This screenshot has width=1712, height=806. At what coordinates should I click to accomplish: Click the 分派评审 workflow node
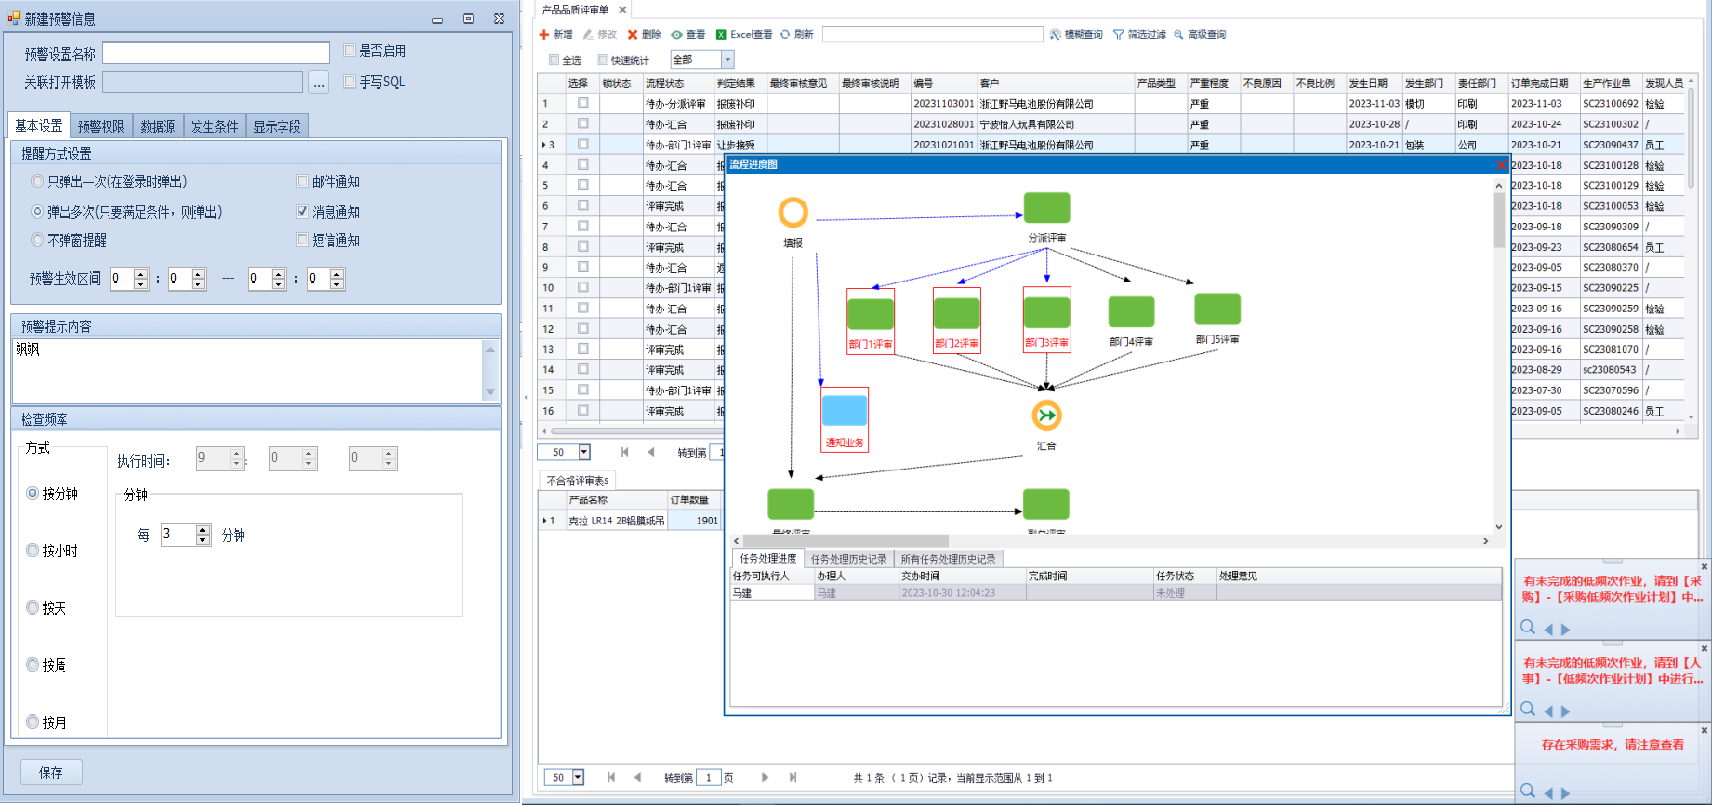[x=1047, y=208]
